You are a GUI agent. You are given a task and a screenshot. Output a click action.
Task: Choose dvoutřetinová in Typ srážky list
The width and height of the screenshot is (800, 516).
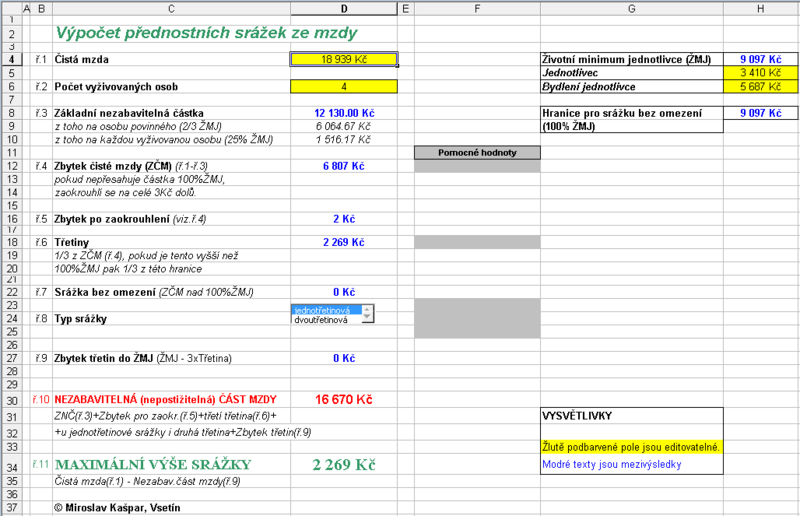click(327, 320)
